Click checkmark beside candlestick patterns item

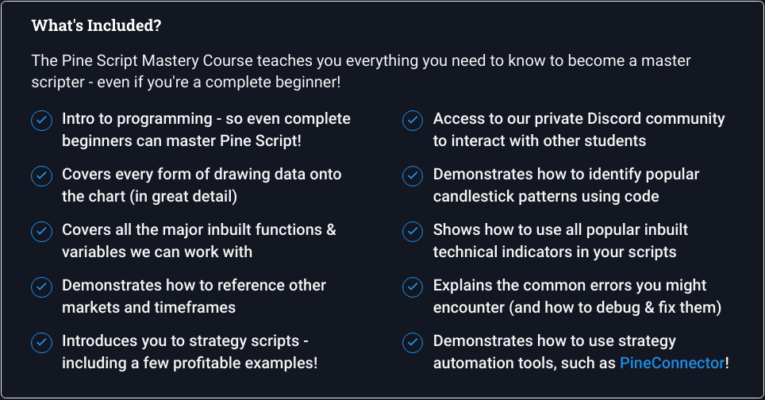[413, 176]
